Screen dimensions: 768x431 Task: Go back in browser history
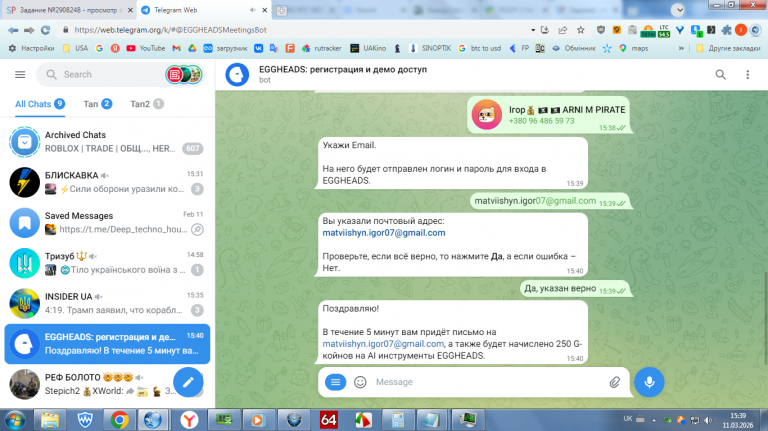pos(13,30)
